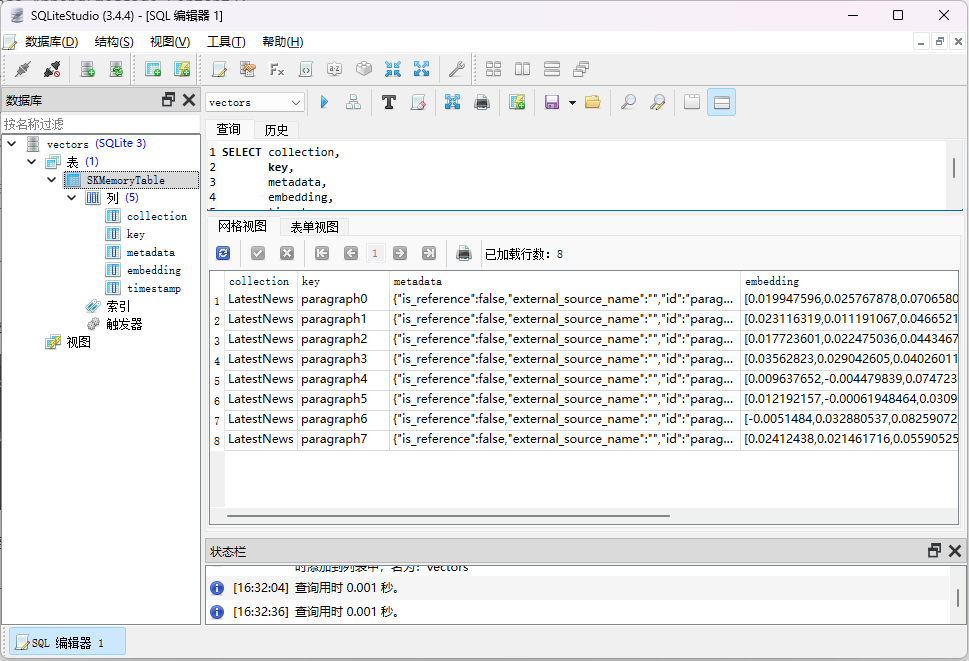This screenshot has height=661, width=969.
Task: Open the save button dropdown arrow
Action: click(572, 101)
